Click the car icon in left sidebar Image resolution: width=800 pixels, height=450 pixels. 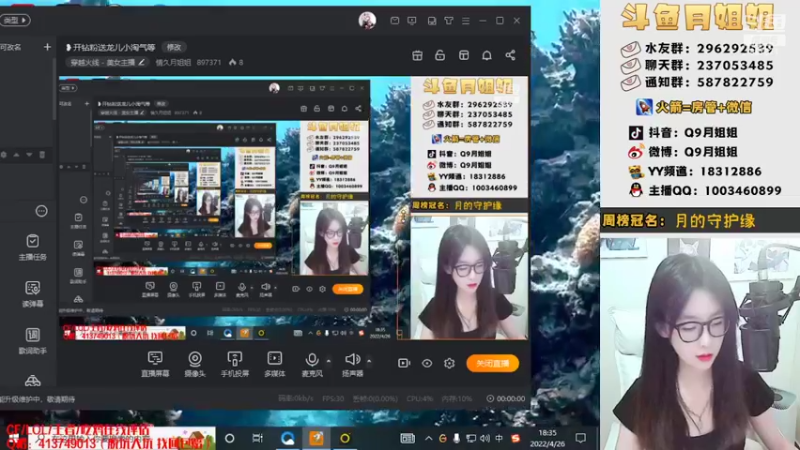click(x=33, y=381)
